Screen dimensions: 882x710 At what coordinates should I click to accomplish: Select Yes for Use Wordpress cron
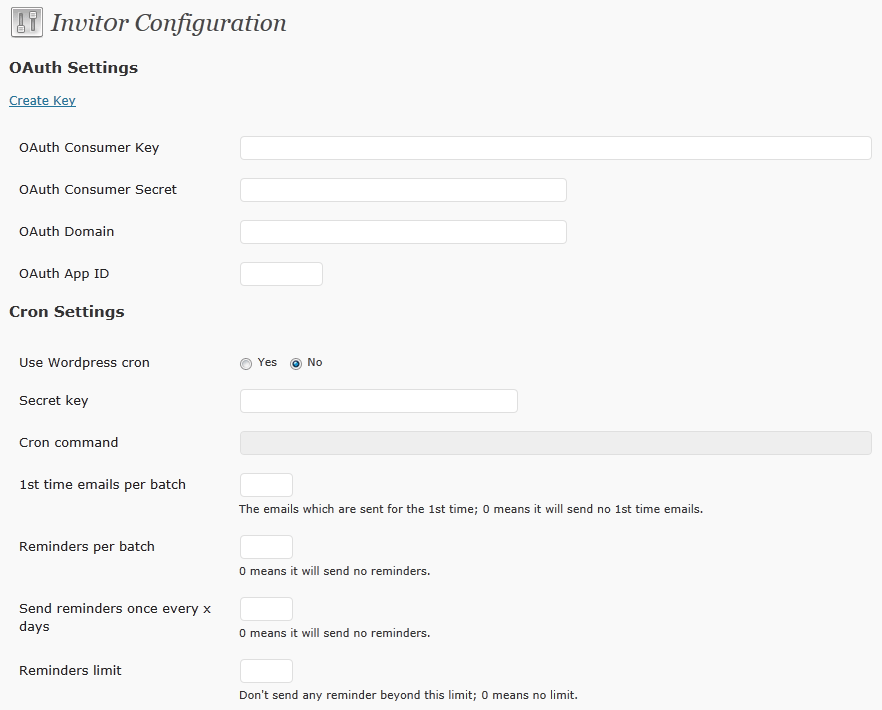tap(246, 364)
